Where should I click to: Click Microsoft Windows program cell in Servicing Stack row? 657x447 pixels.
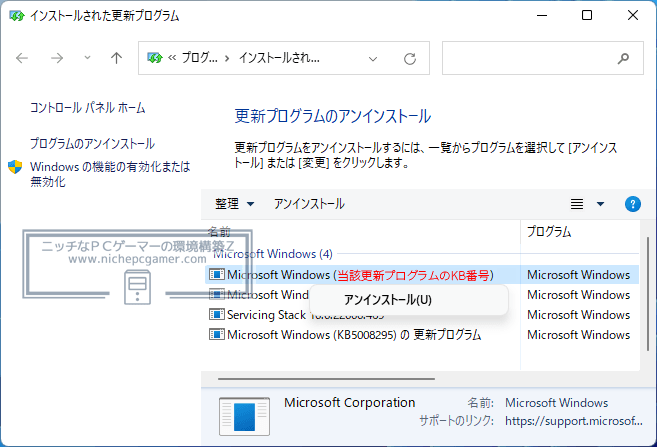coord(578,315)
